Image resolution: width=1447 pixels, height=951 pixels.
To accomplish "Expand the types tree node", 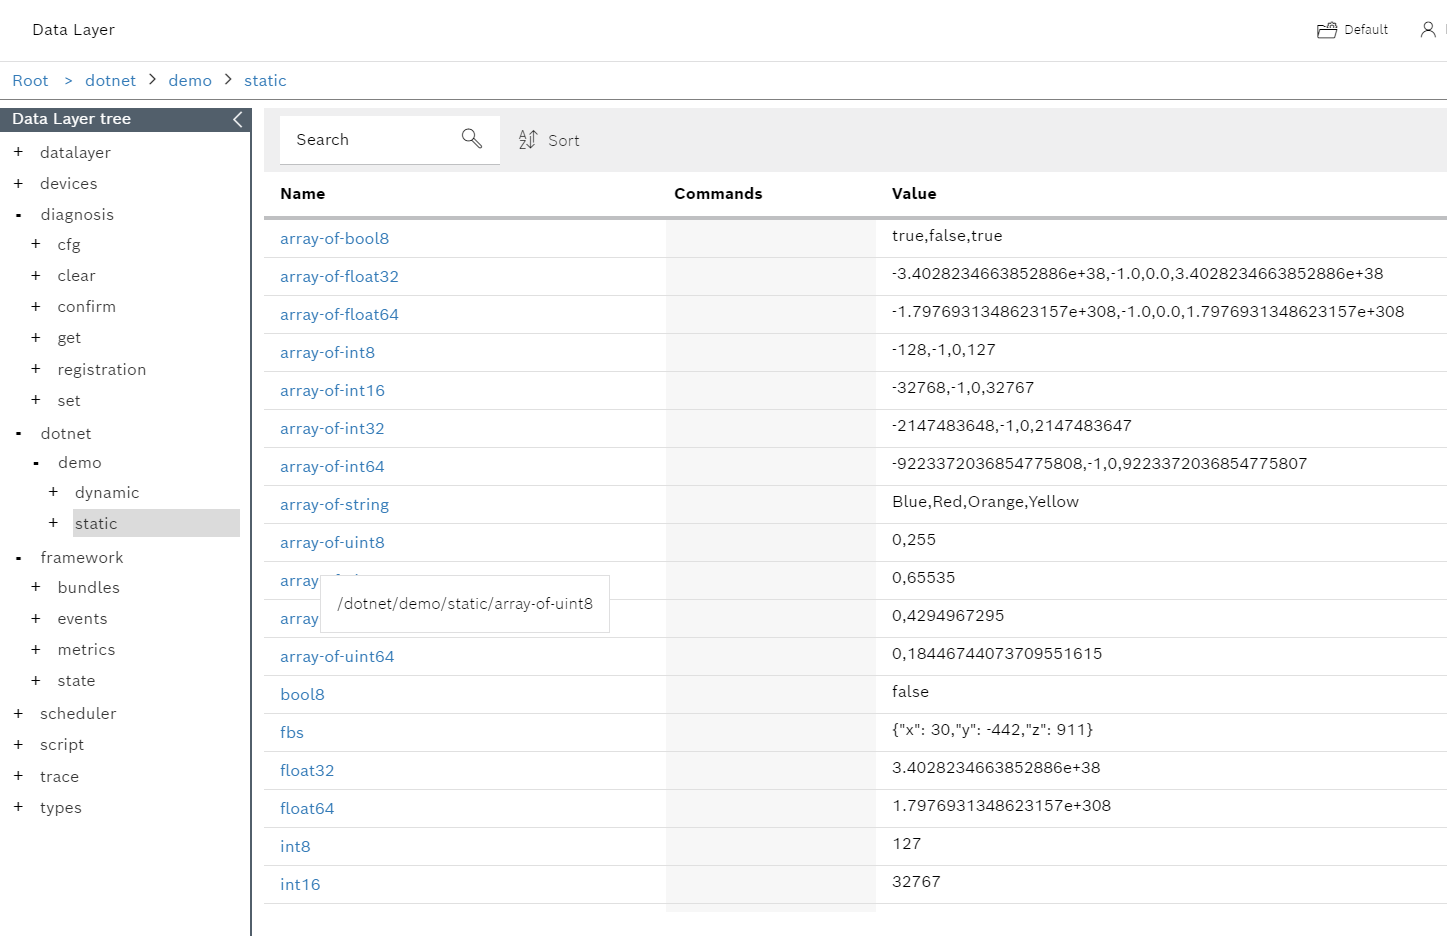I will click(x=17, y=807).
